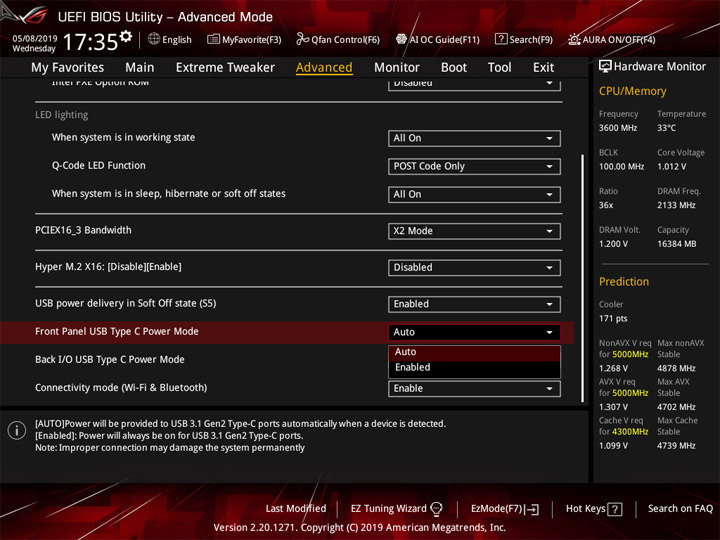The height and width of the screenshot is (540, 720).
Task: Click the 16384 MB capacity value
Action: pos(676,244)
